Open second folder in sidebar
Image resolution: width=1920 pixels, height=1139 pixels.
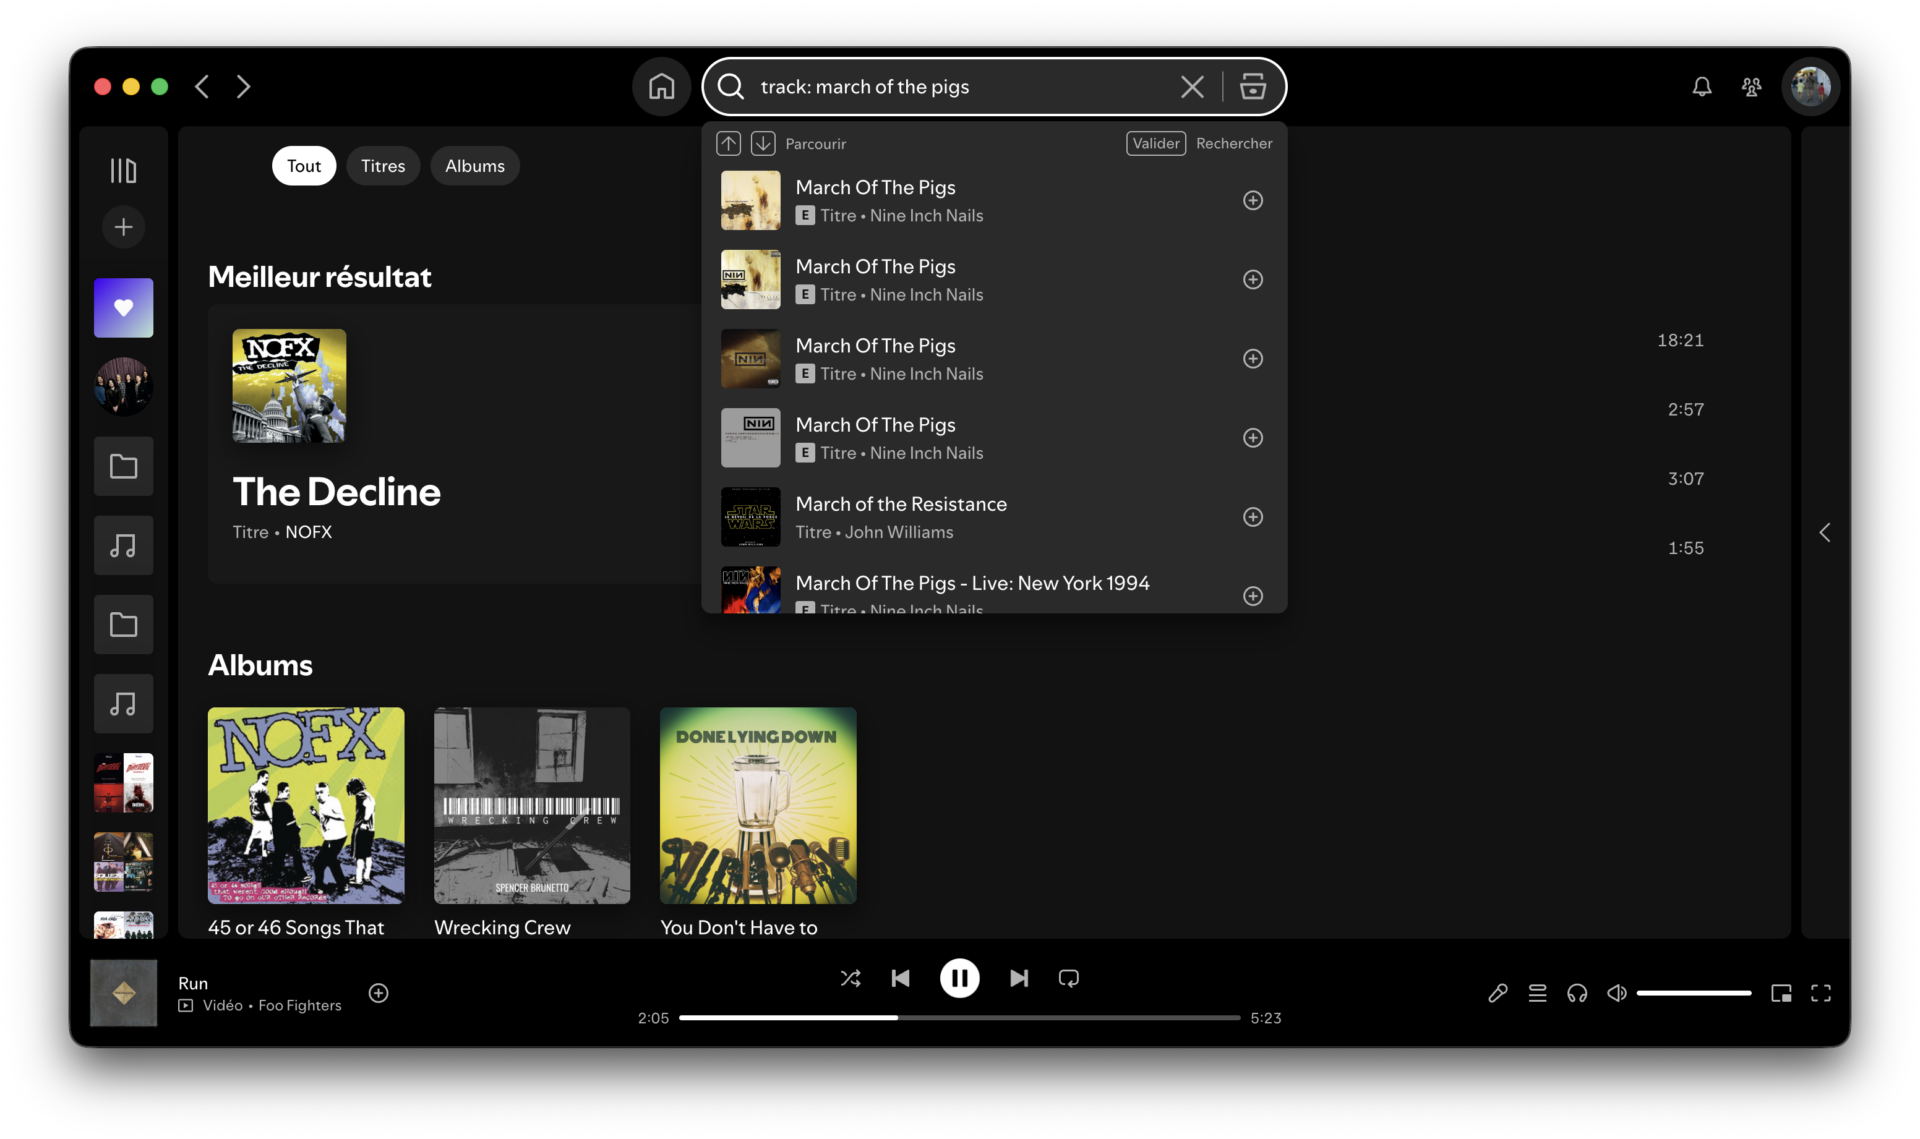pos(123,625)
